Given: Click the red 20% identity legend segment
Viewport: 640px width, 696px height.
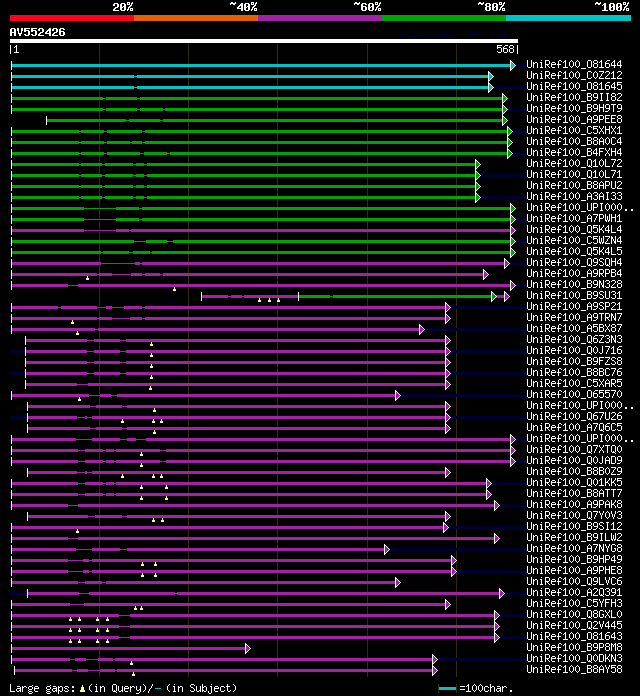Looking at the screenshot, I should pyautogui.click(x=72, y=18).
